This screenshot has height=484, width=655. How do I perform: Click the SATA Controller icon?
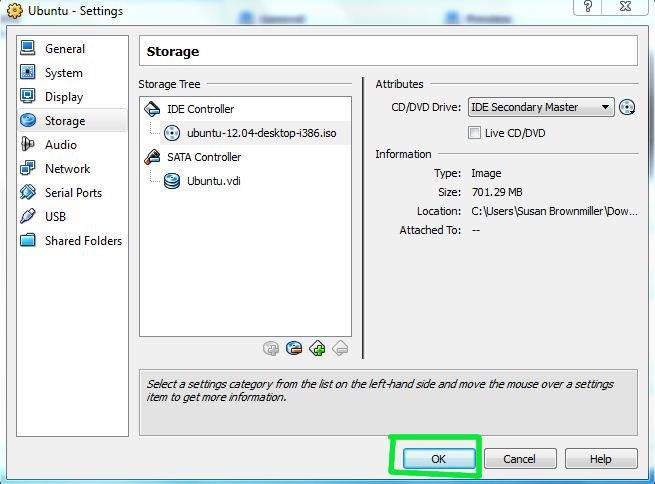coord(152,157)
